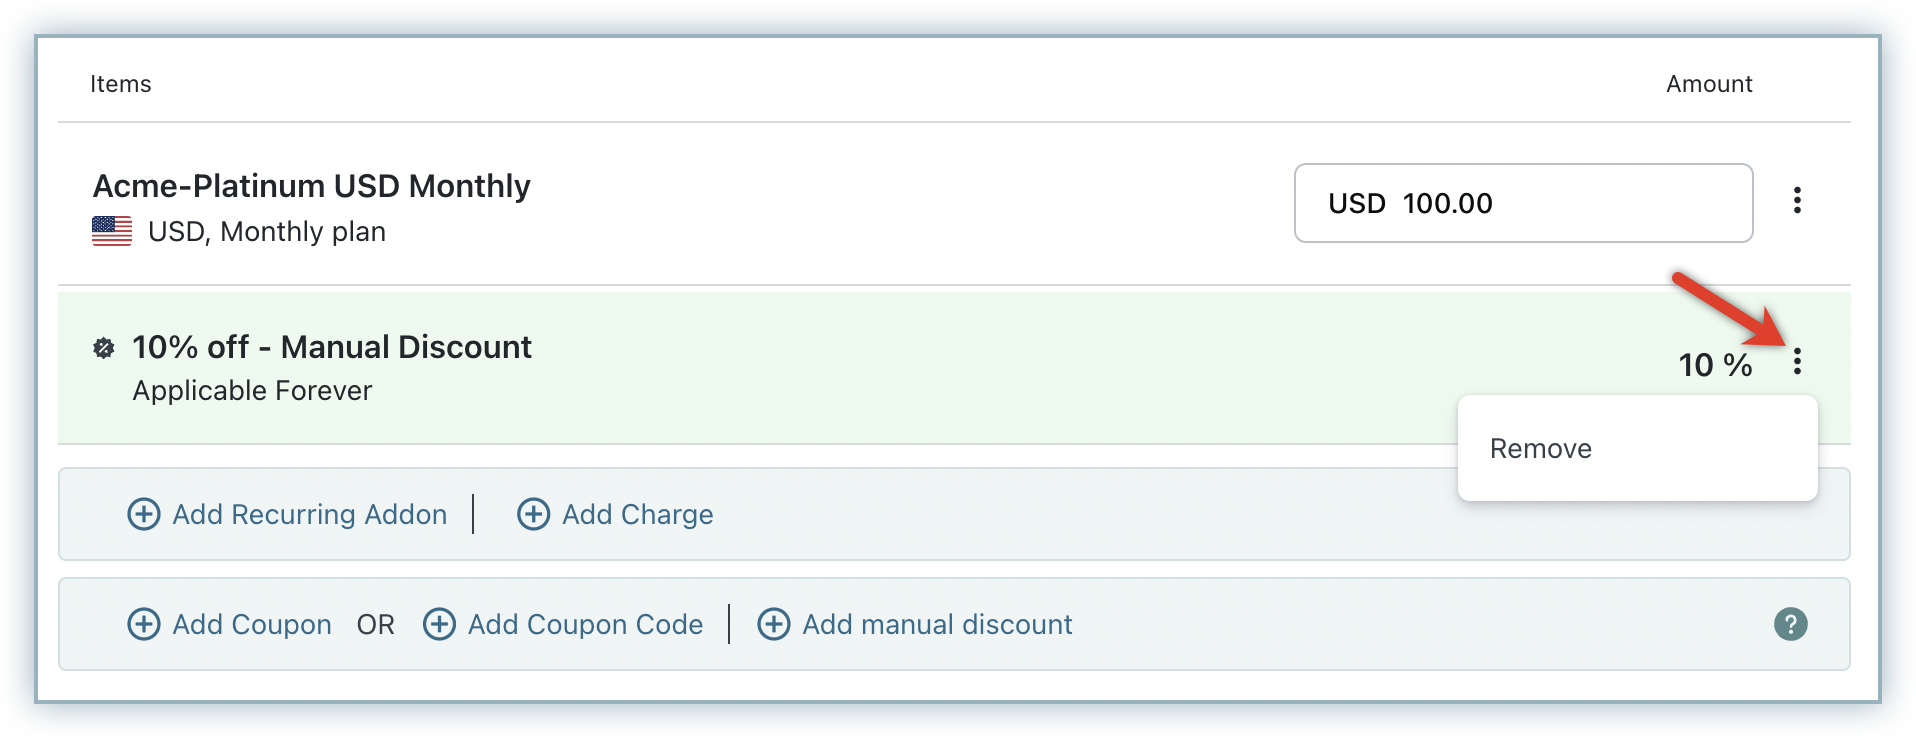
Task: Select Remove from the popup menu
Action: tap(1540, 448)
